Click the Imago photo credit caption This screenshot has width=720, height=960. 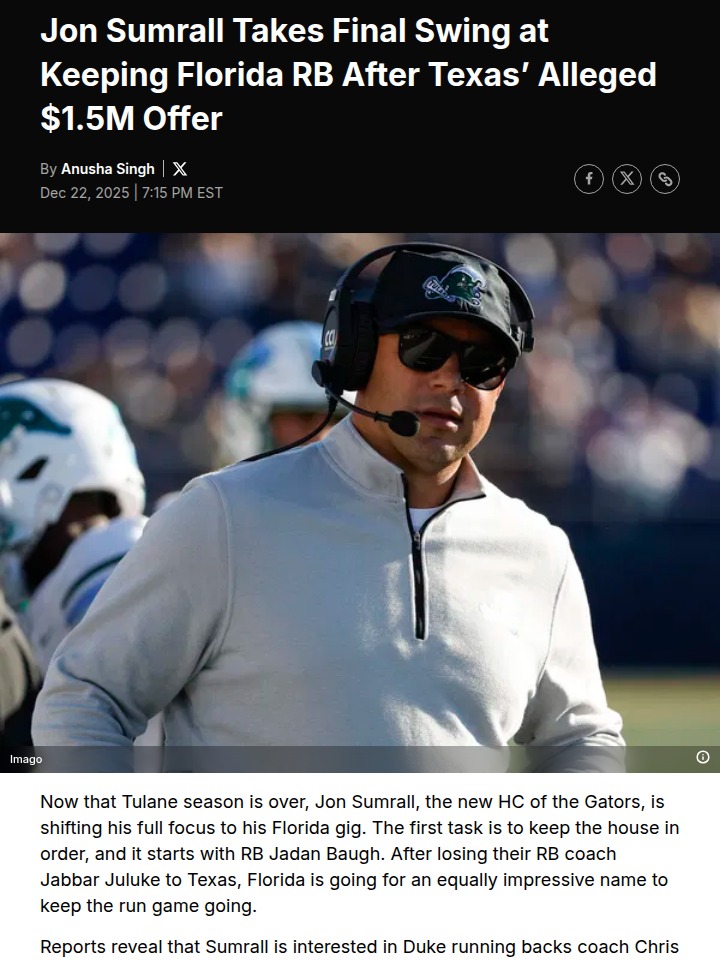pyautogui.click(x=26, y=759)
